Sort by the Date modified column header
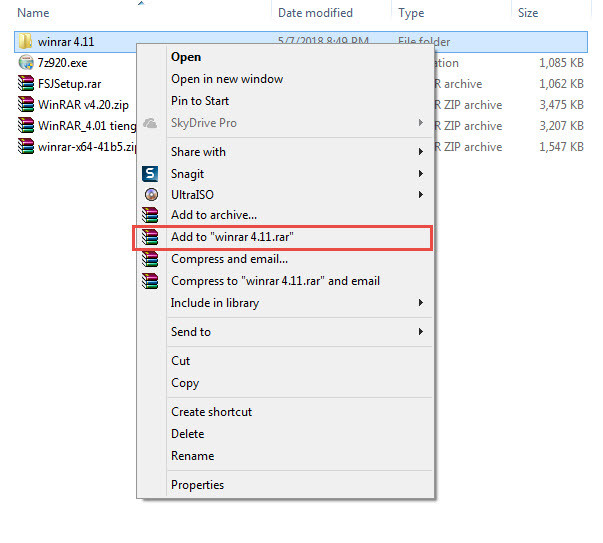This screenshot has height=543, width=603. tap(315, 13)
